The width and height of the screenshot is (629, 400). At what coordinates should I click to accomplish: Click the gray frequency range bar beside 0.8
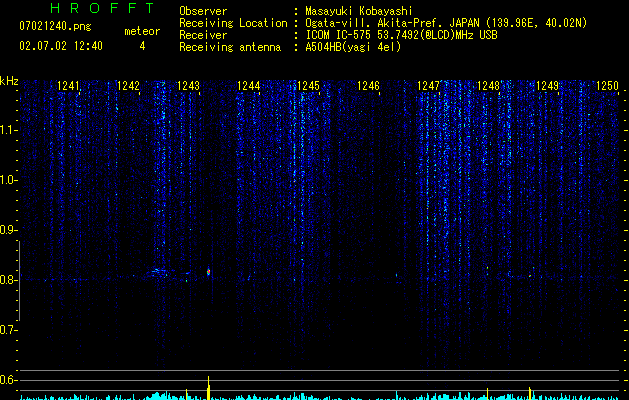tap(19, 280)
